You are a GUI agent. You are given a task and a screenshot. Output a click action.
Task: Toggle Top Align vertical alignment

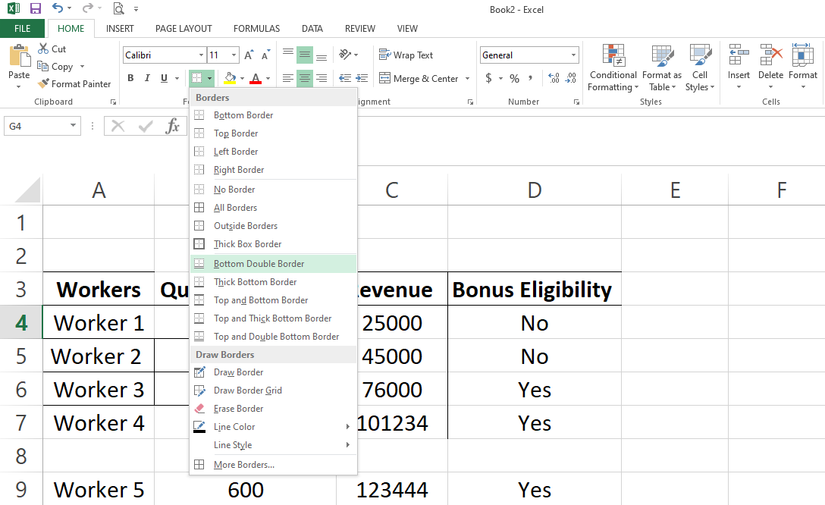coord(288,55)
